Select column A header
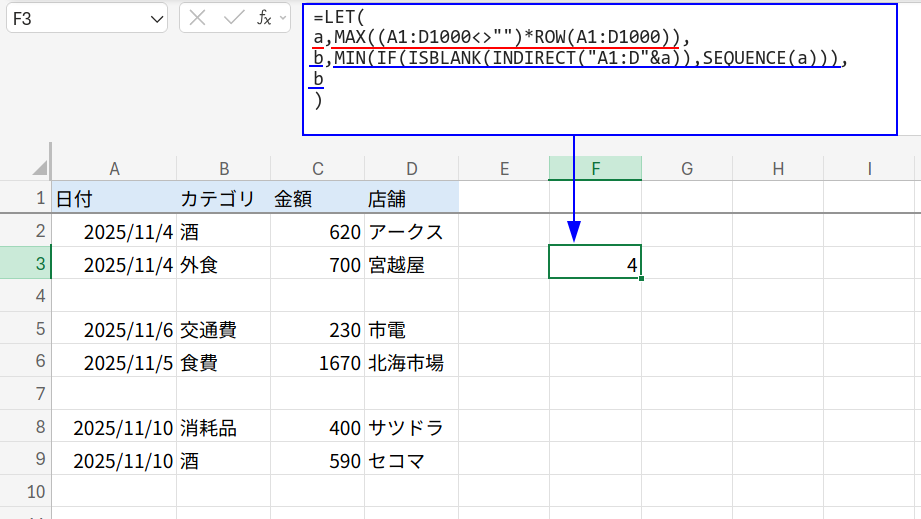Screen dimensions: 921x519 pyautogui.click(x=114, y=168)
